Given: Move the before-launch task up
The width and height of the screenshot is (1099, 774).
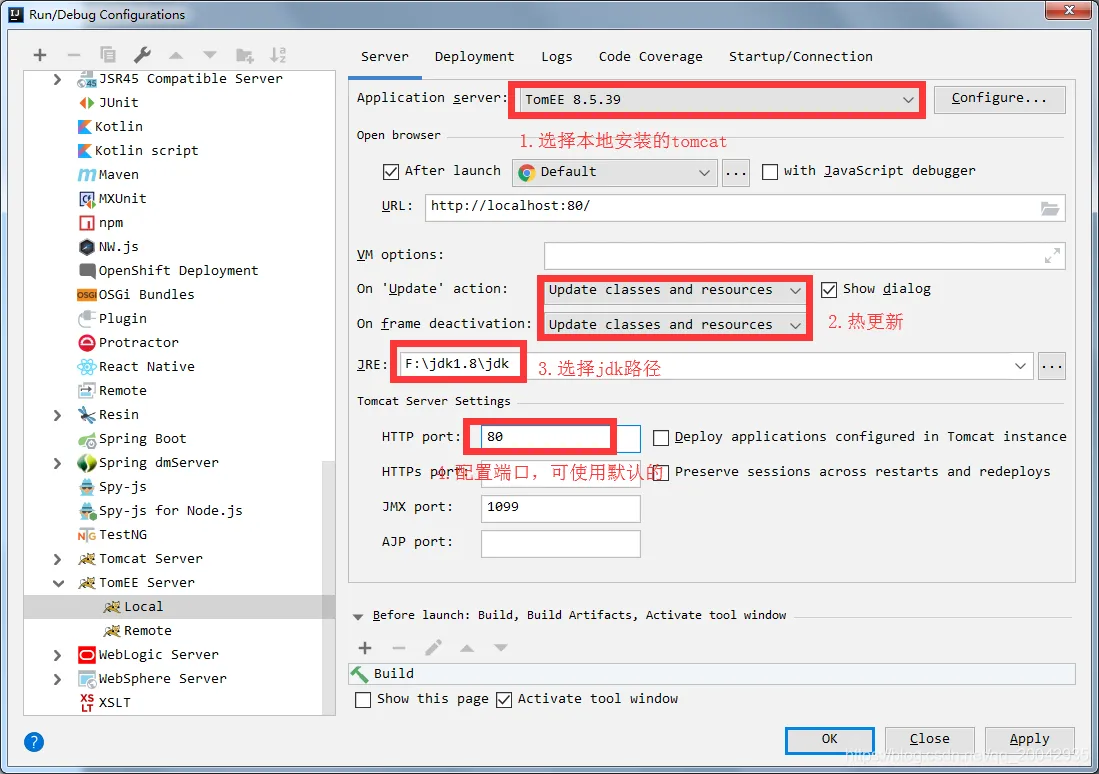Looking at the screenshot, I should (467, 649).
